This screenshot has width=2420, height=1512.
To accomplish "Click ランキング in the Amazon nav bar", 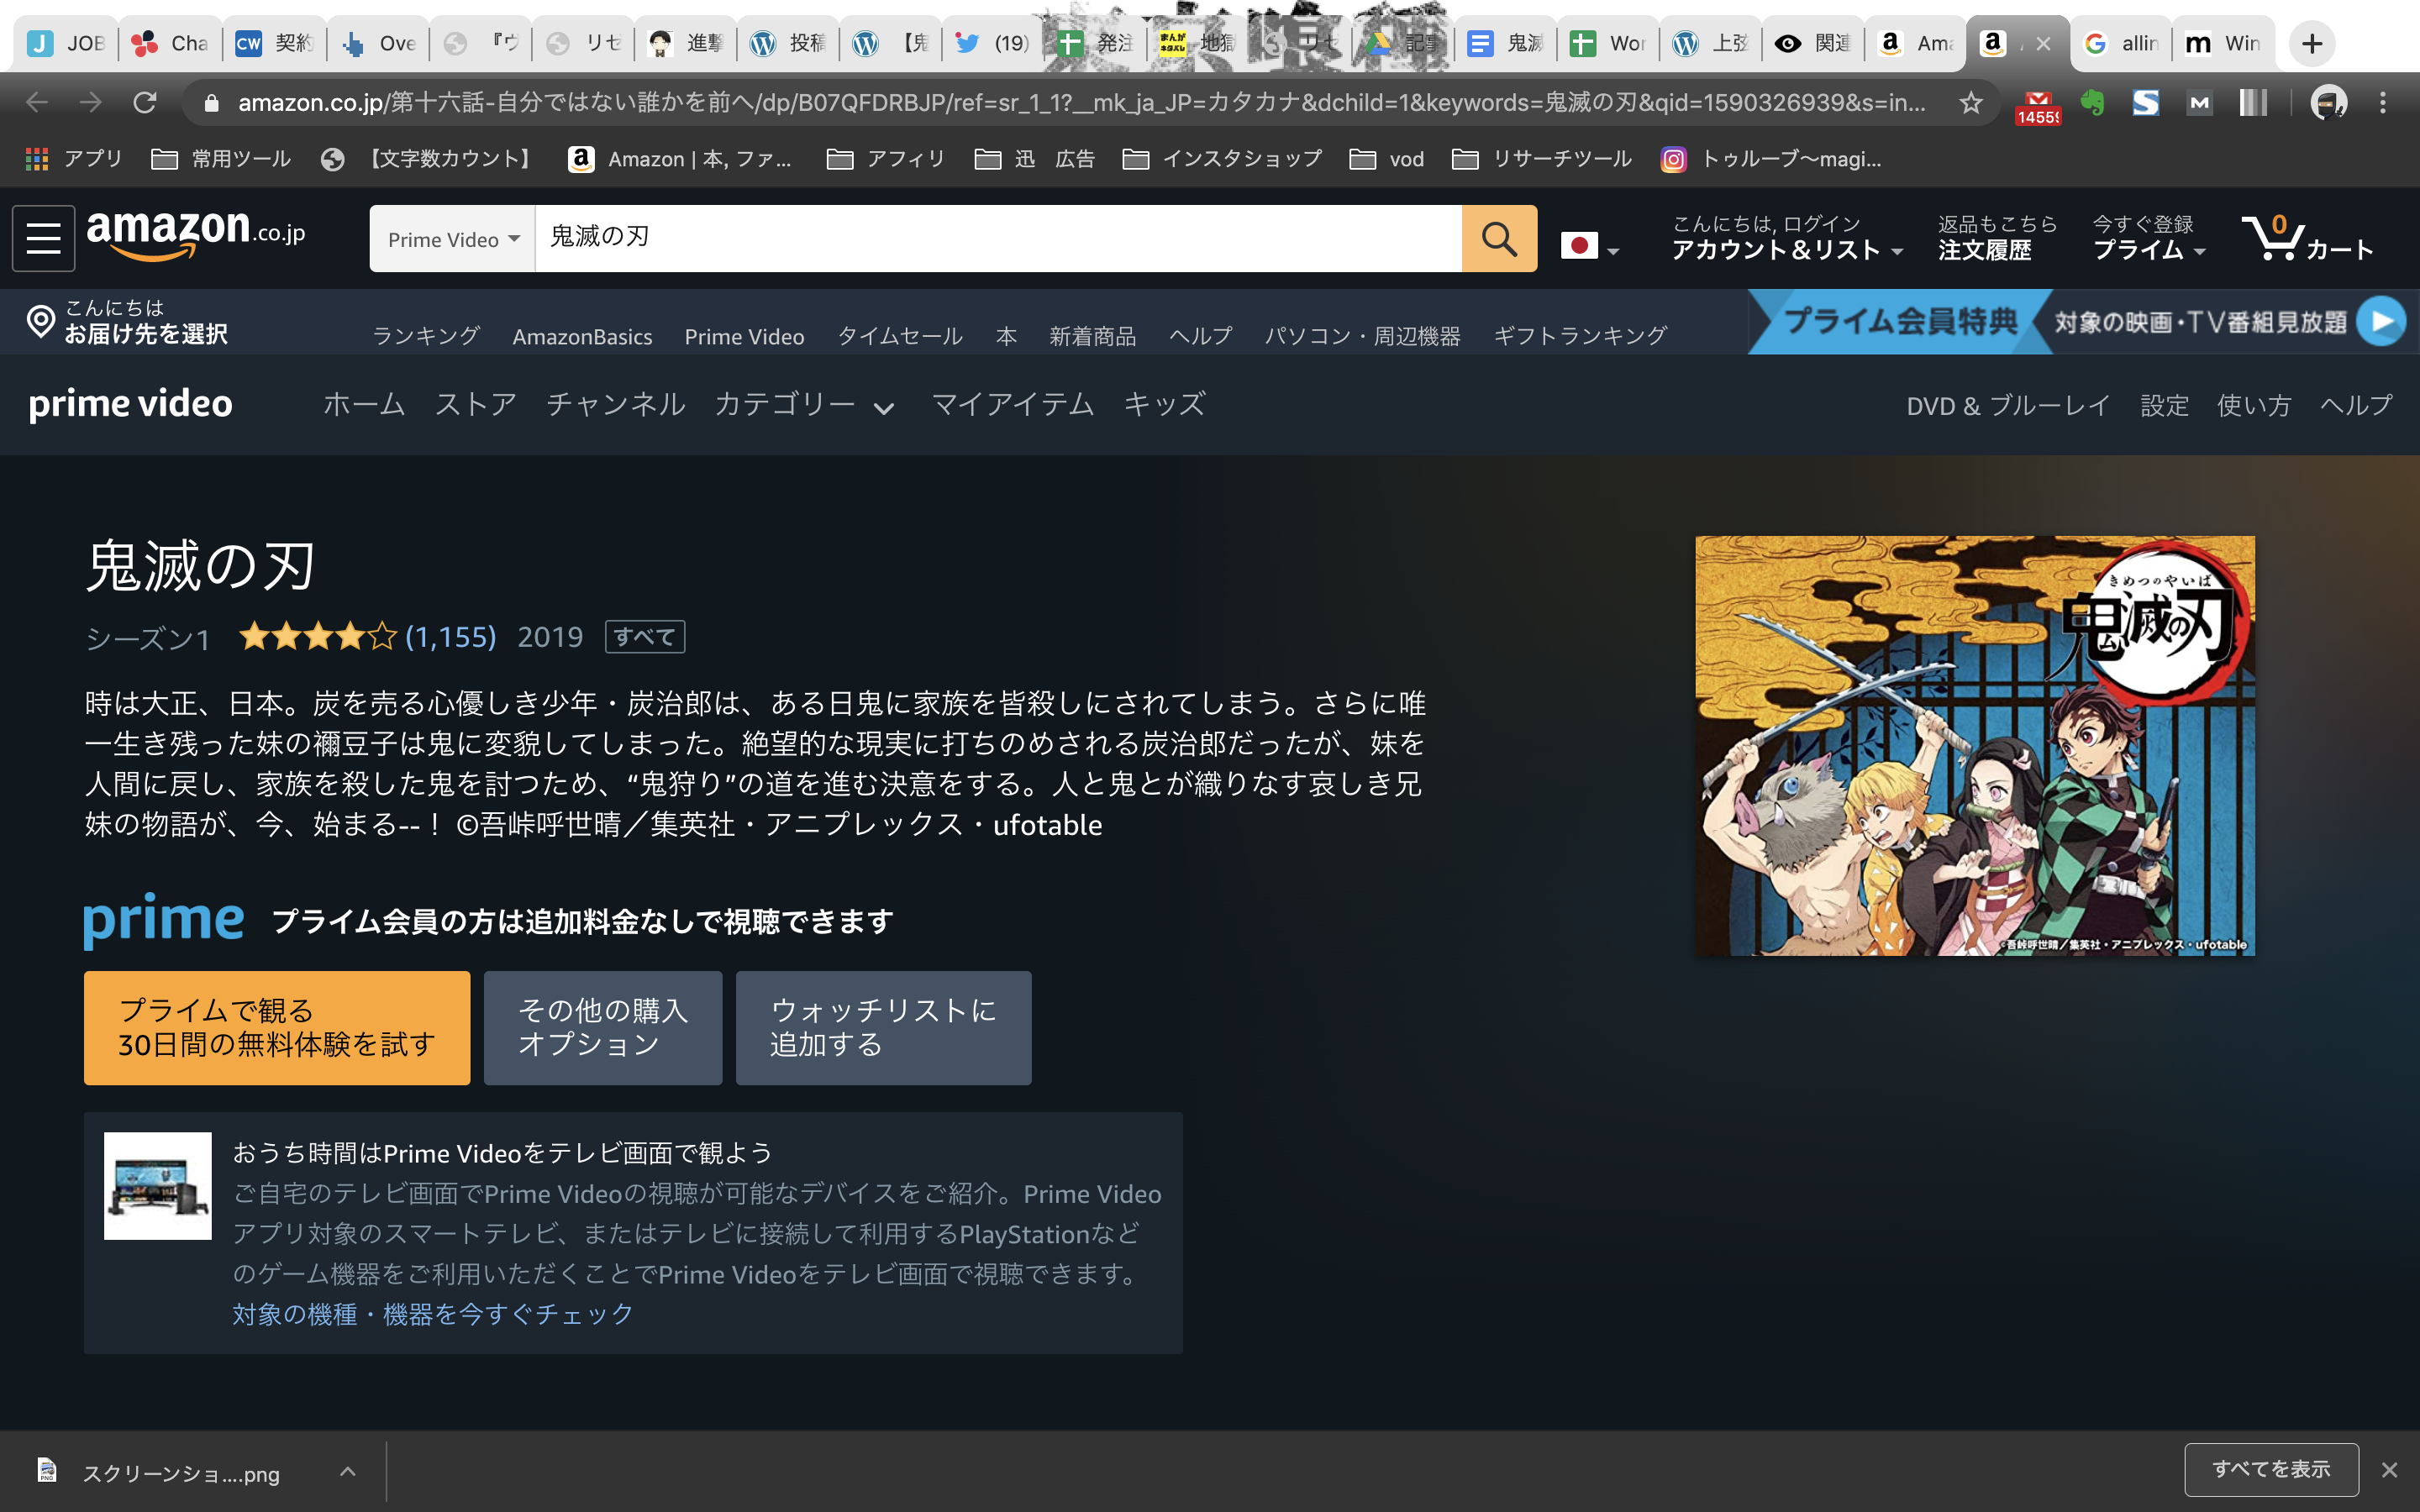I will click(426, 336).
